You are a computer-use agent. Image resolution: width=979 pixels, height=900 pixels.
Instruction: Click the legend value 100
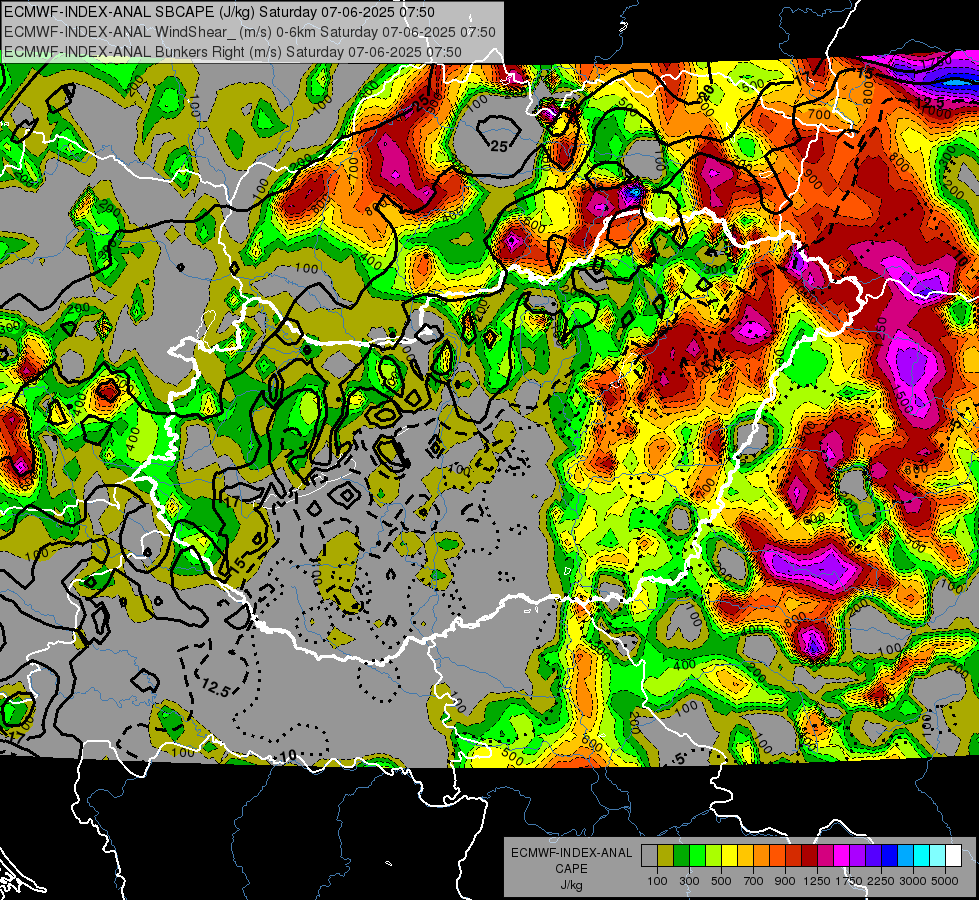click(x=657, y=881)
